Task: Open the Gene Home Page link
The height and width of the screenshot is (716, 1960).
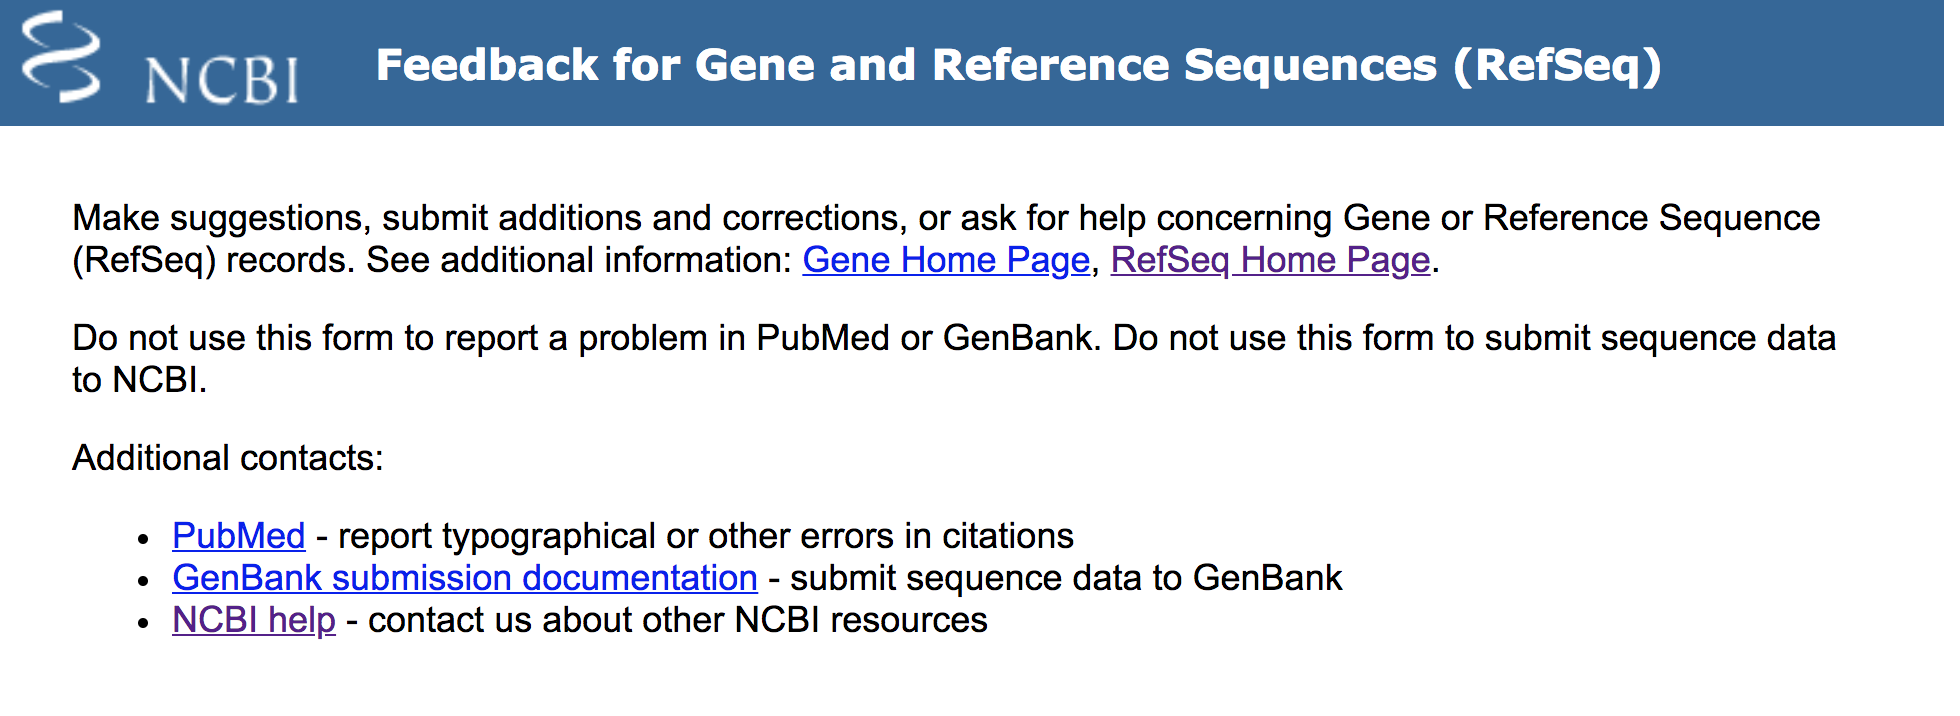Action: [x=946, y=260]
